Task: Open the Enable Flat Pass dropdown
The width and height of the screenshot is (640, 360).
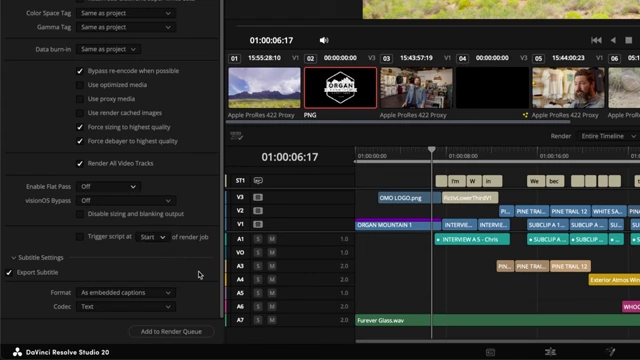Action: 108,187
